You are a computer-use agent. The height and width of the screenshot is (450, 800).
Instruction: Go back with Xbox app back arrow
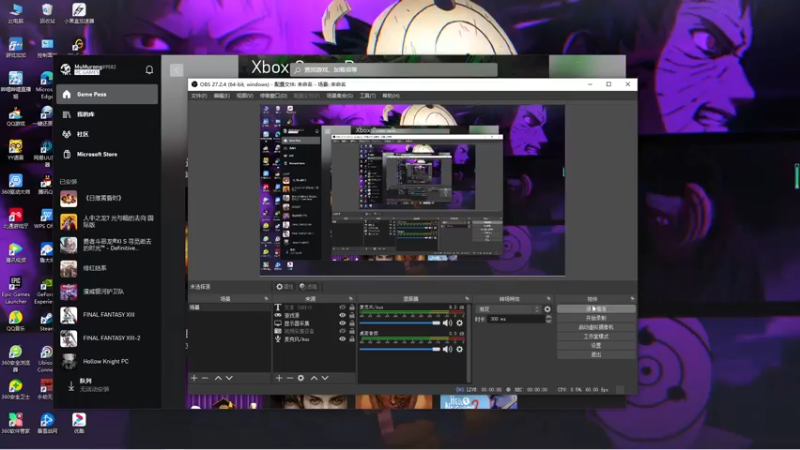(x=177, y=70)
